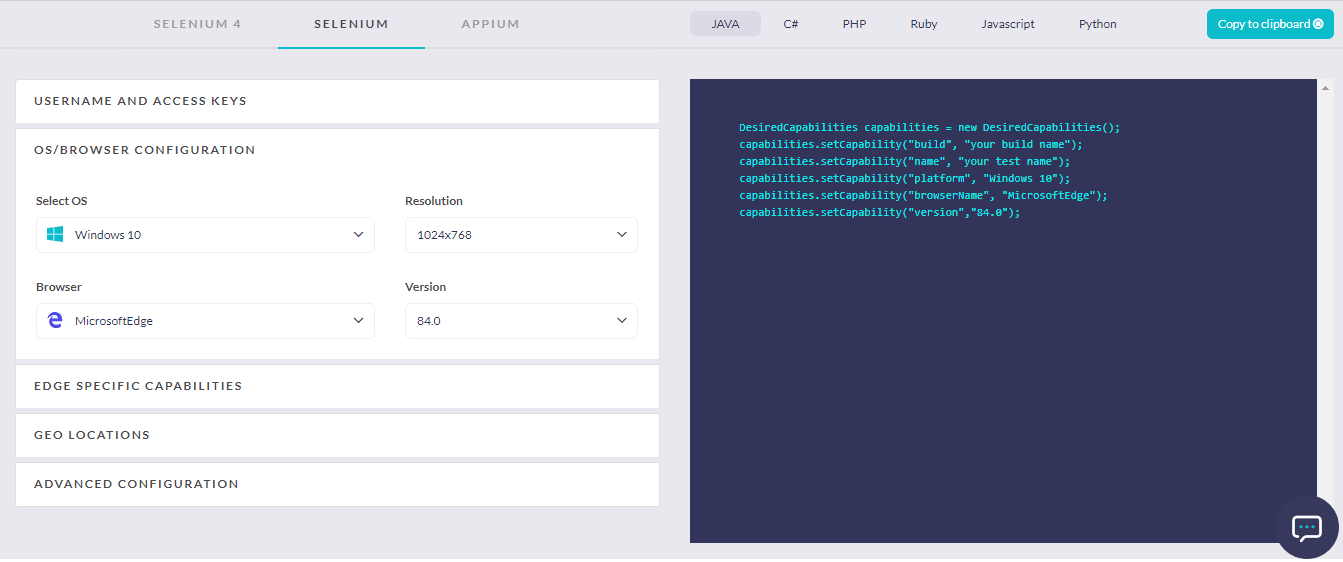Switch to the Appium tab
This screenshot has width=1343, height=562.
point(490,24)
